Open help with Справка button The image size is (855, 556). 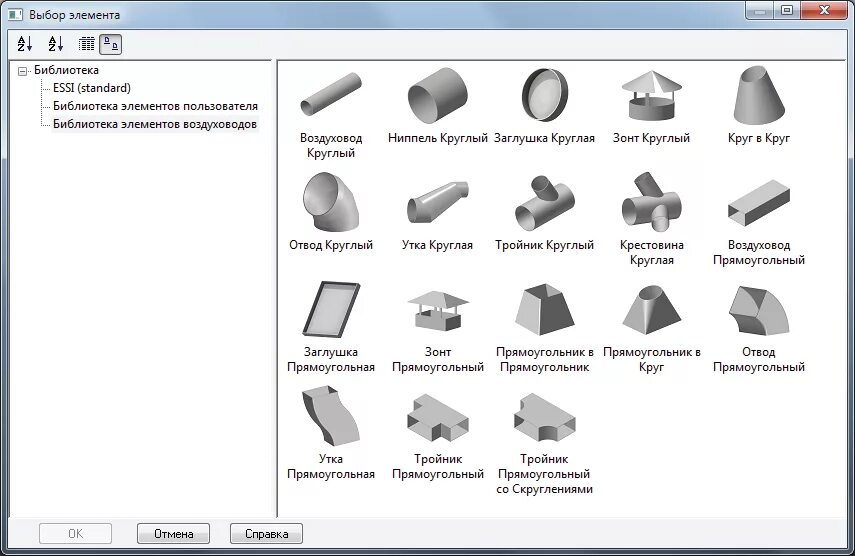pos(266,534)
